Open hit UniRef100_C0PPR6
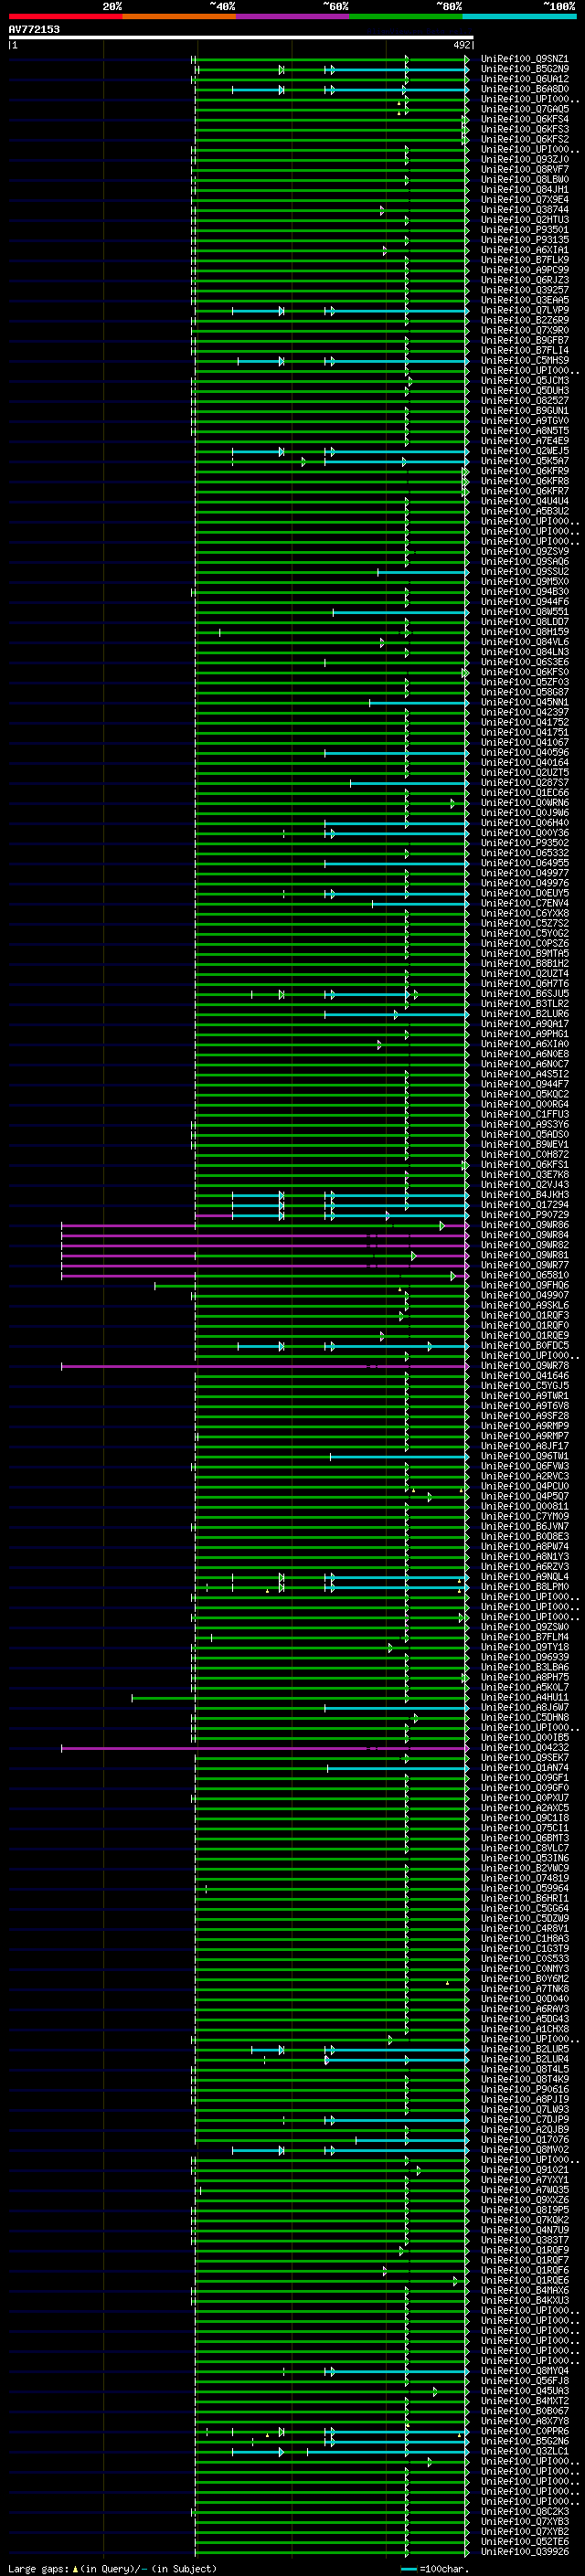 [524, 2431]
